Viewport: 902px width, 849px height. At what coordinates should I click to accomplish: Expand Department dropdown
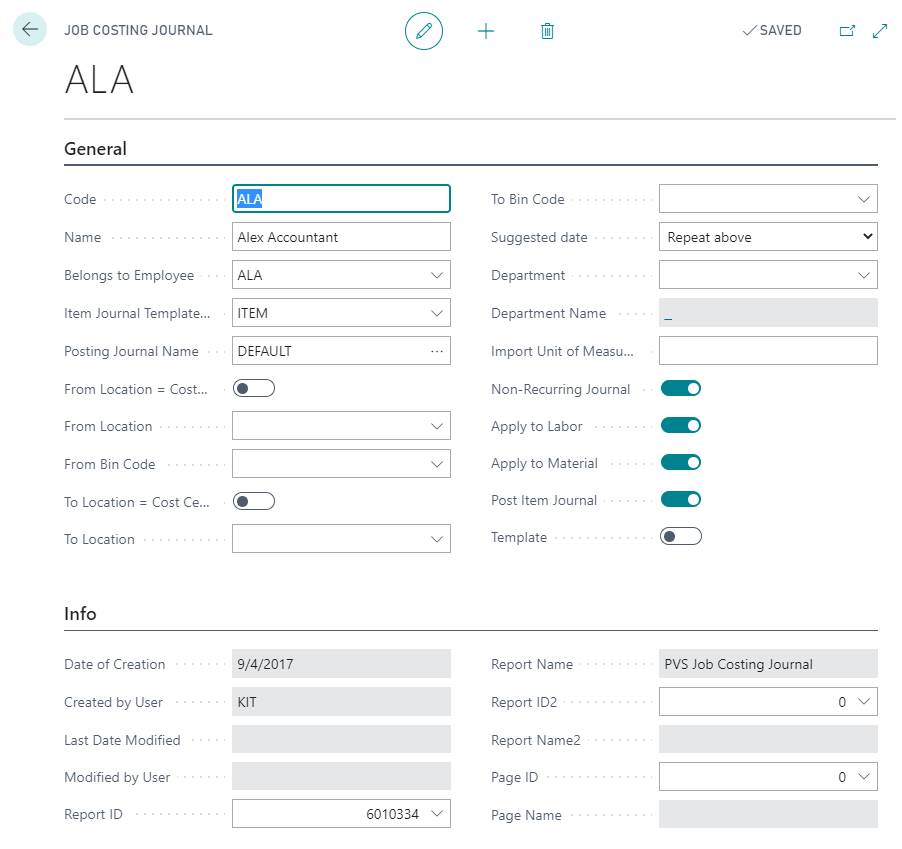[x=864, y=276]
